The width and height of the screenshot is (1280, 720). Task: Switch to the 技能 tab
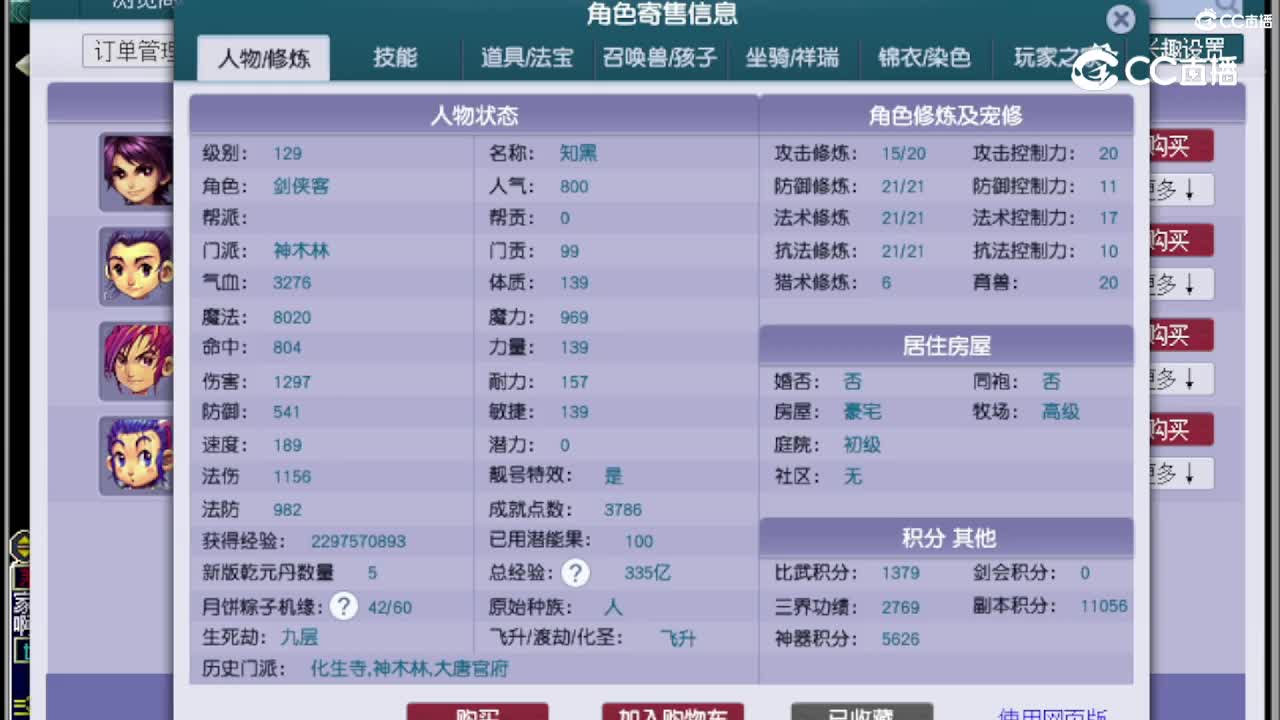pos(398,58)
